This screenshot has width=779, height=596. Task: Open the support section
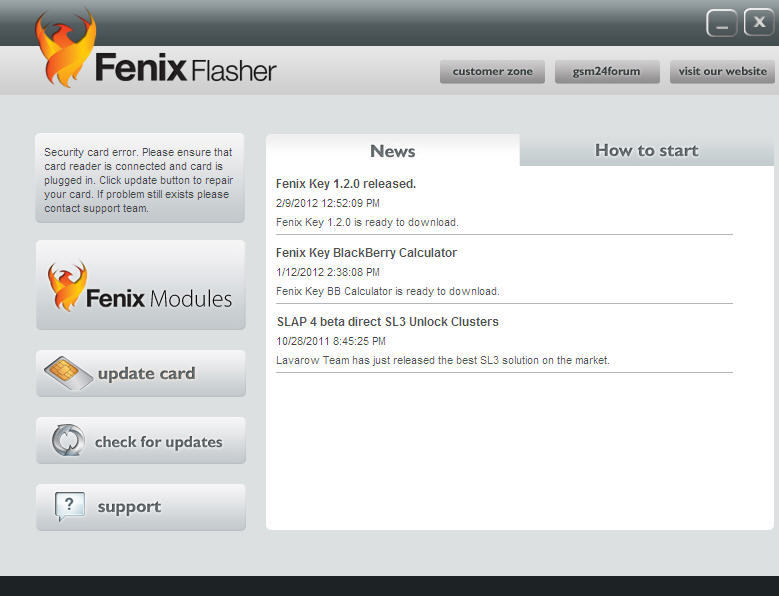coord(129,507)
